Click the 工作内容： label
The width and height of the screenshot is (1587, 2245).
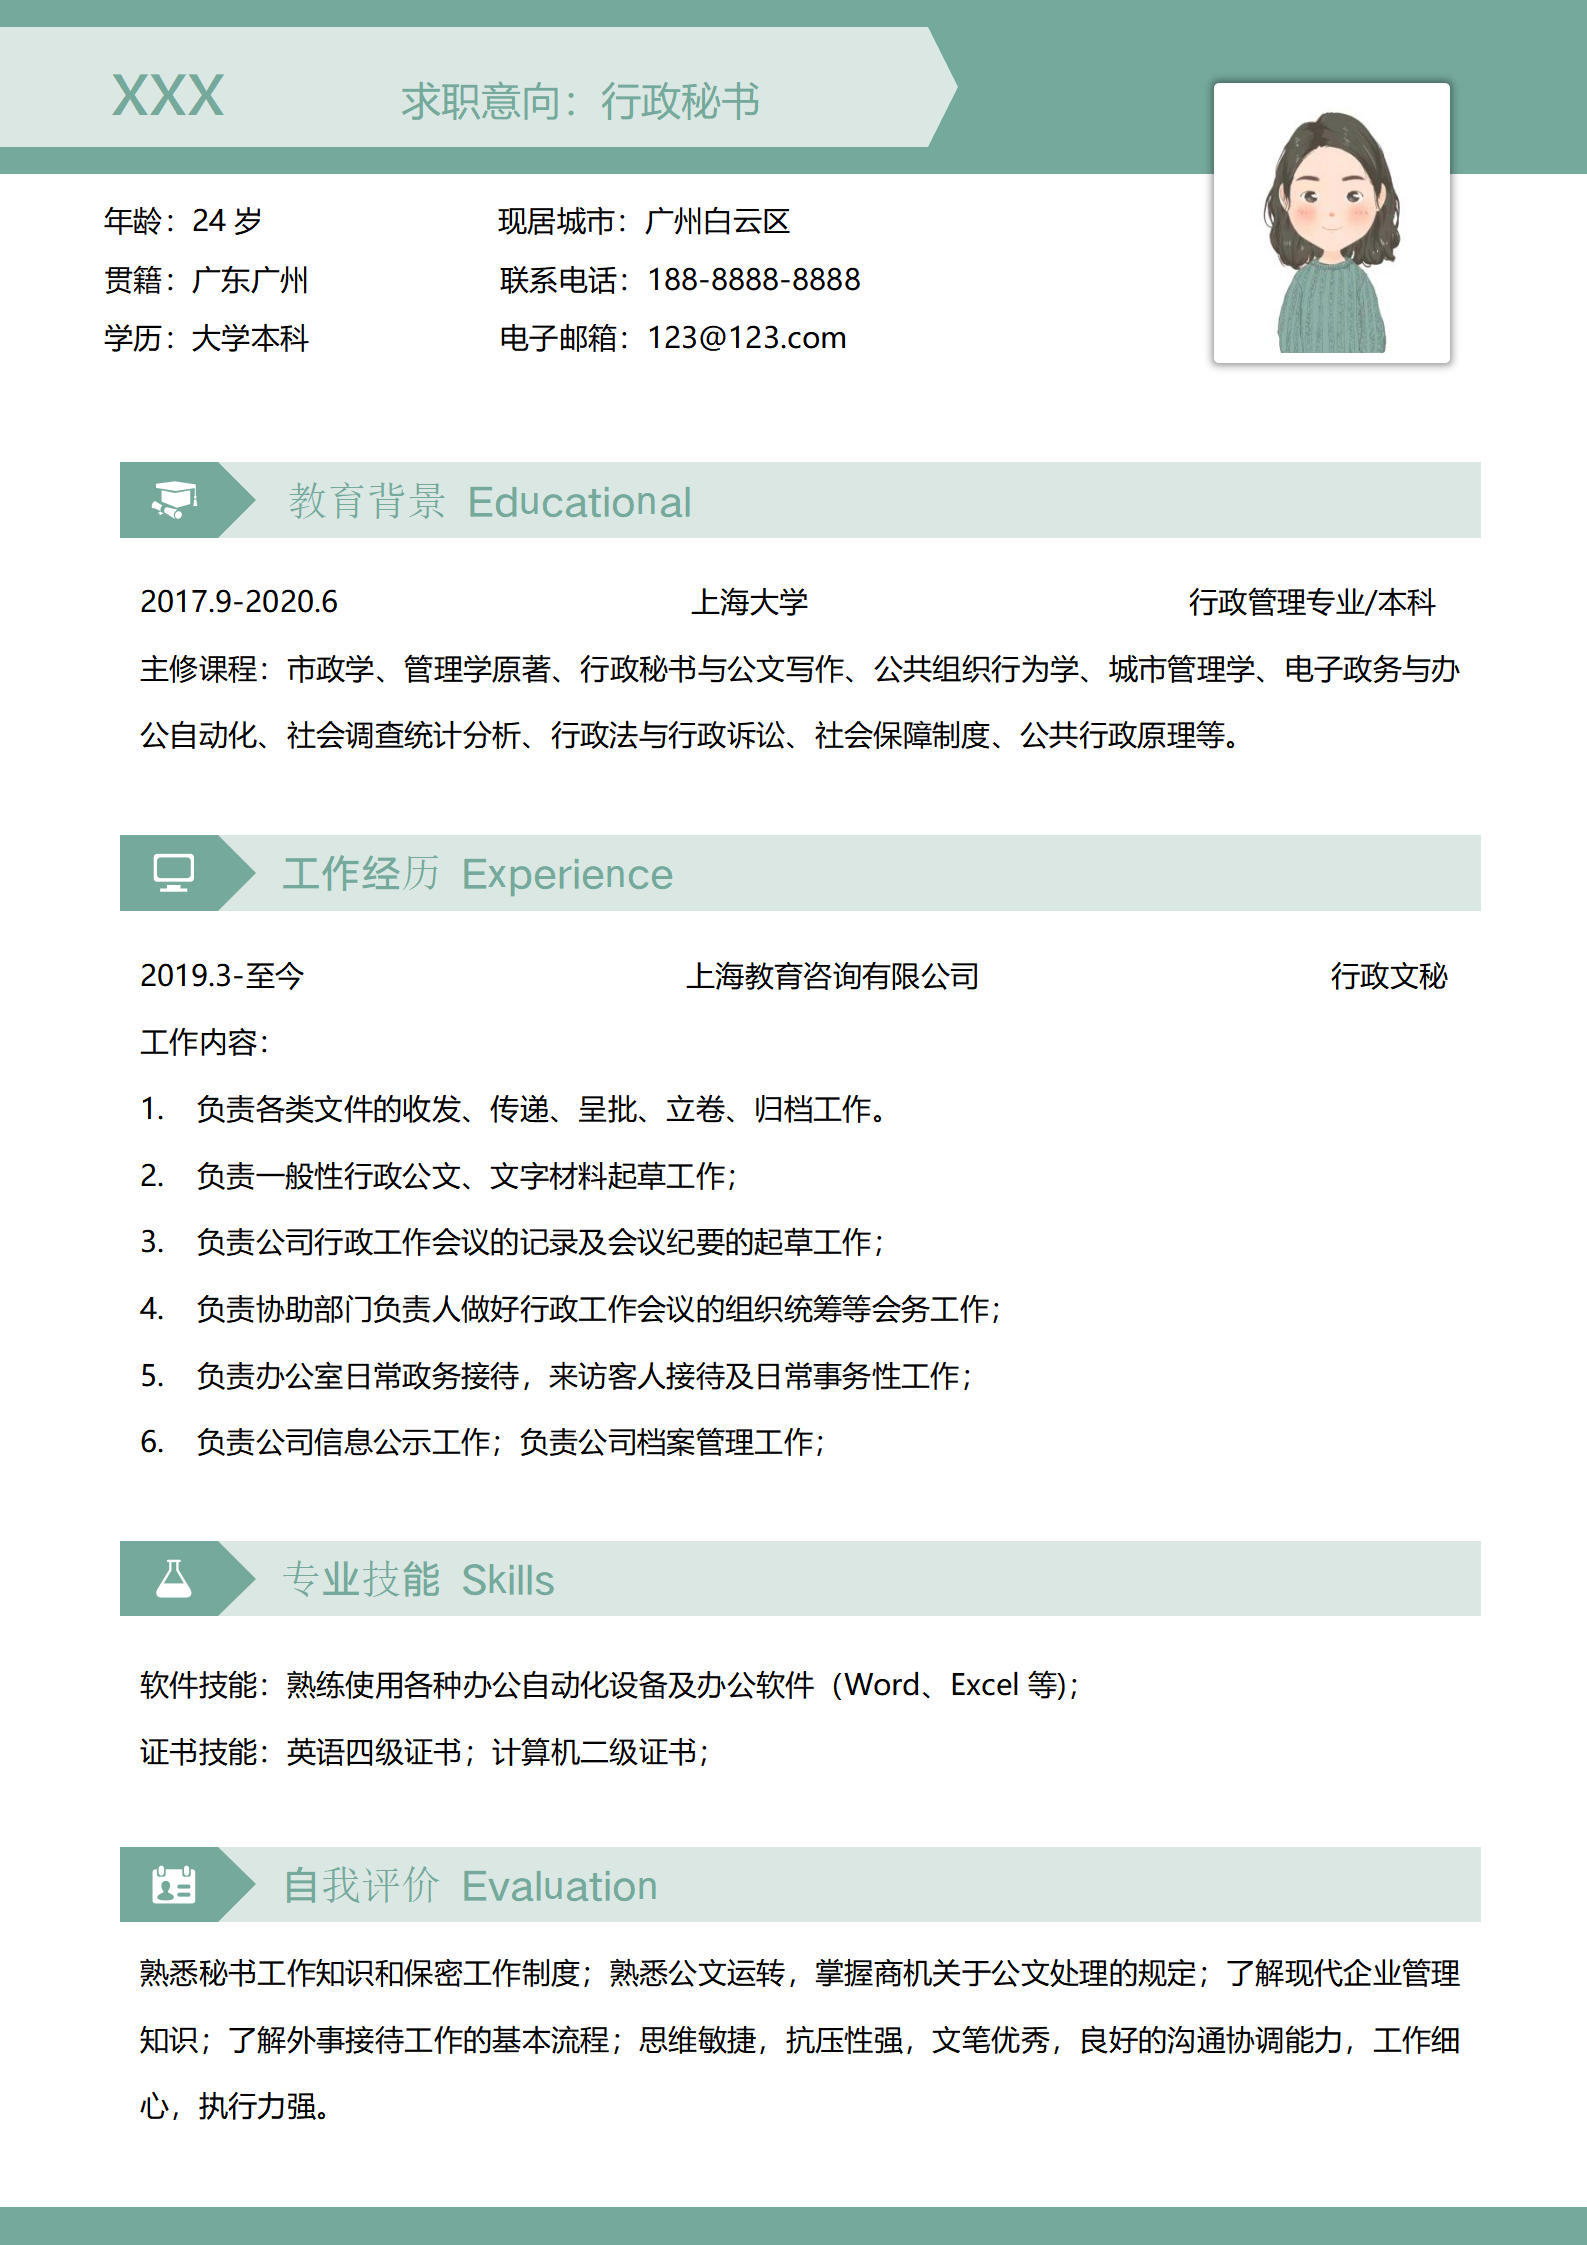coord(205,1042)
